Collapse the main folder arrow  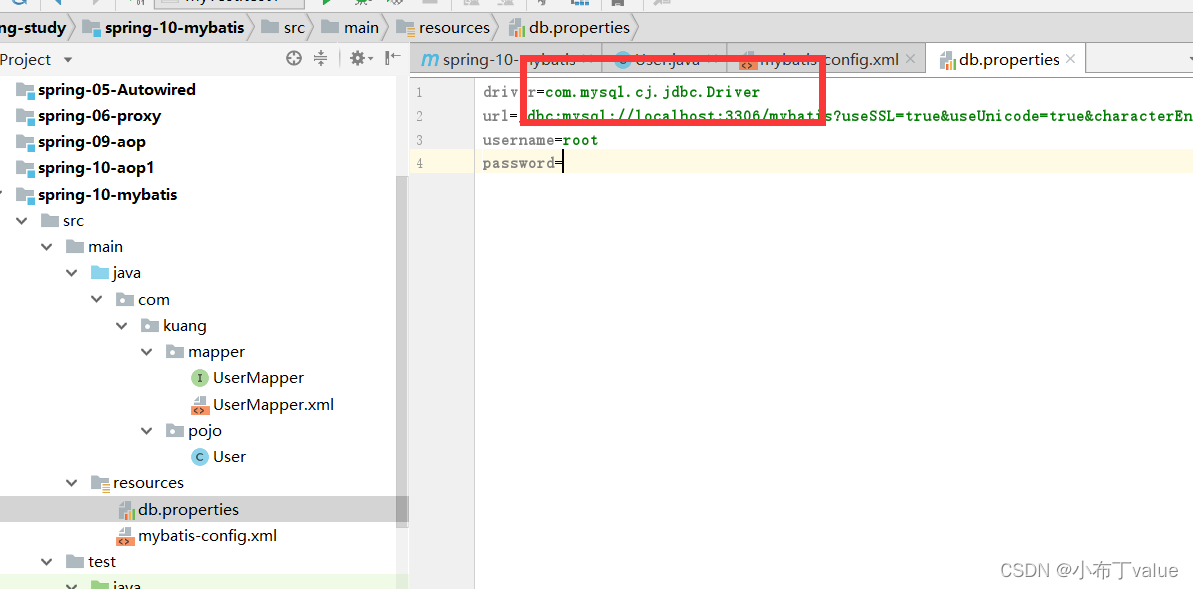(47, 247)
